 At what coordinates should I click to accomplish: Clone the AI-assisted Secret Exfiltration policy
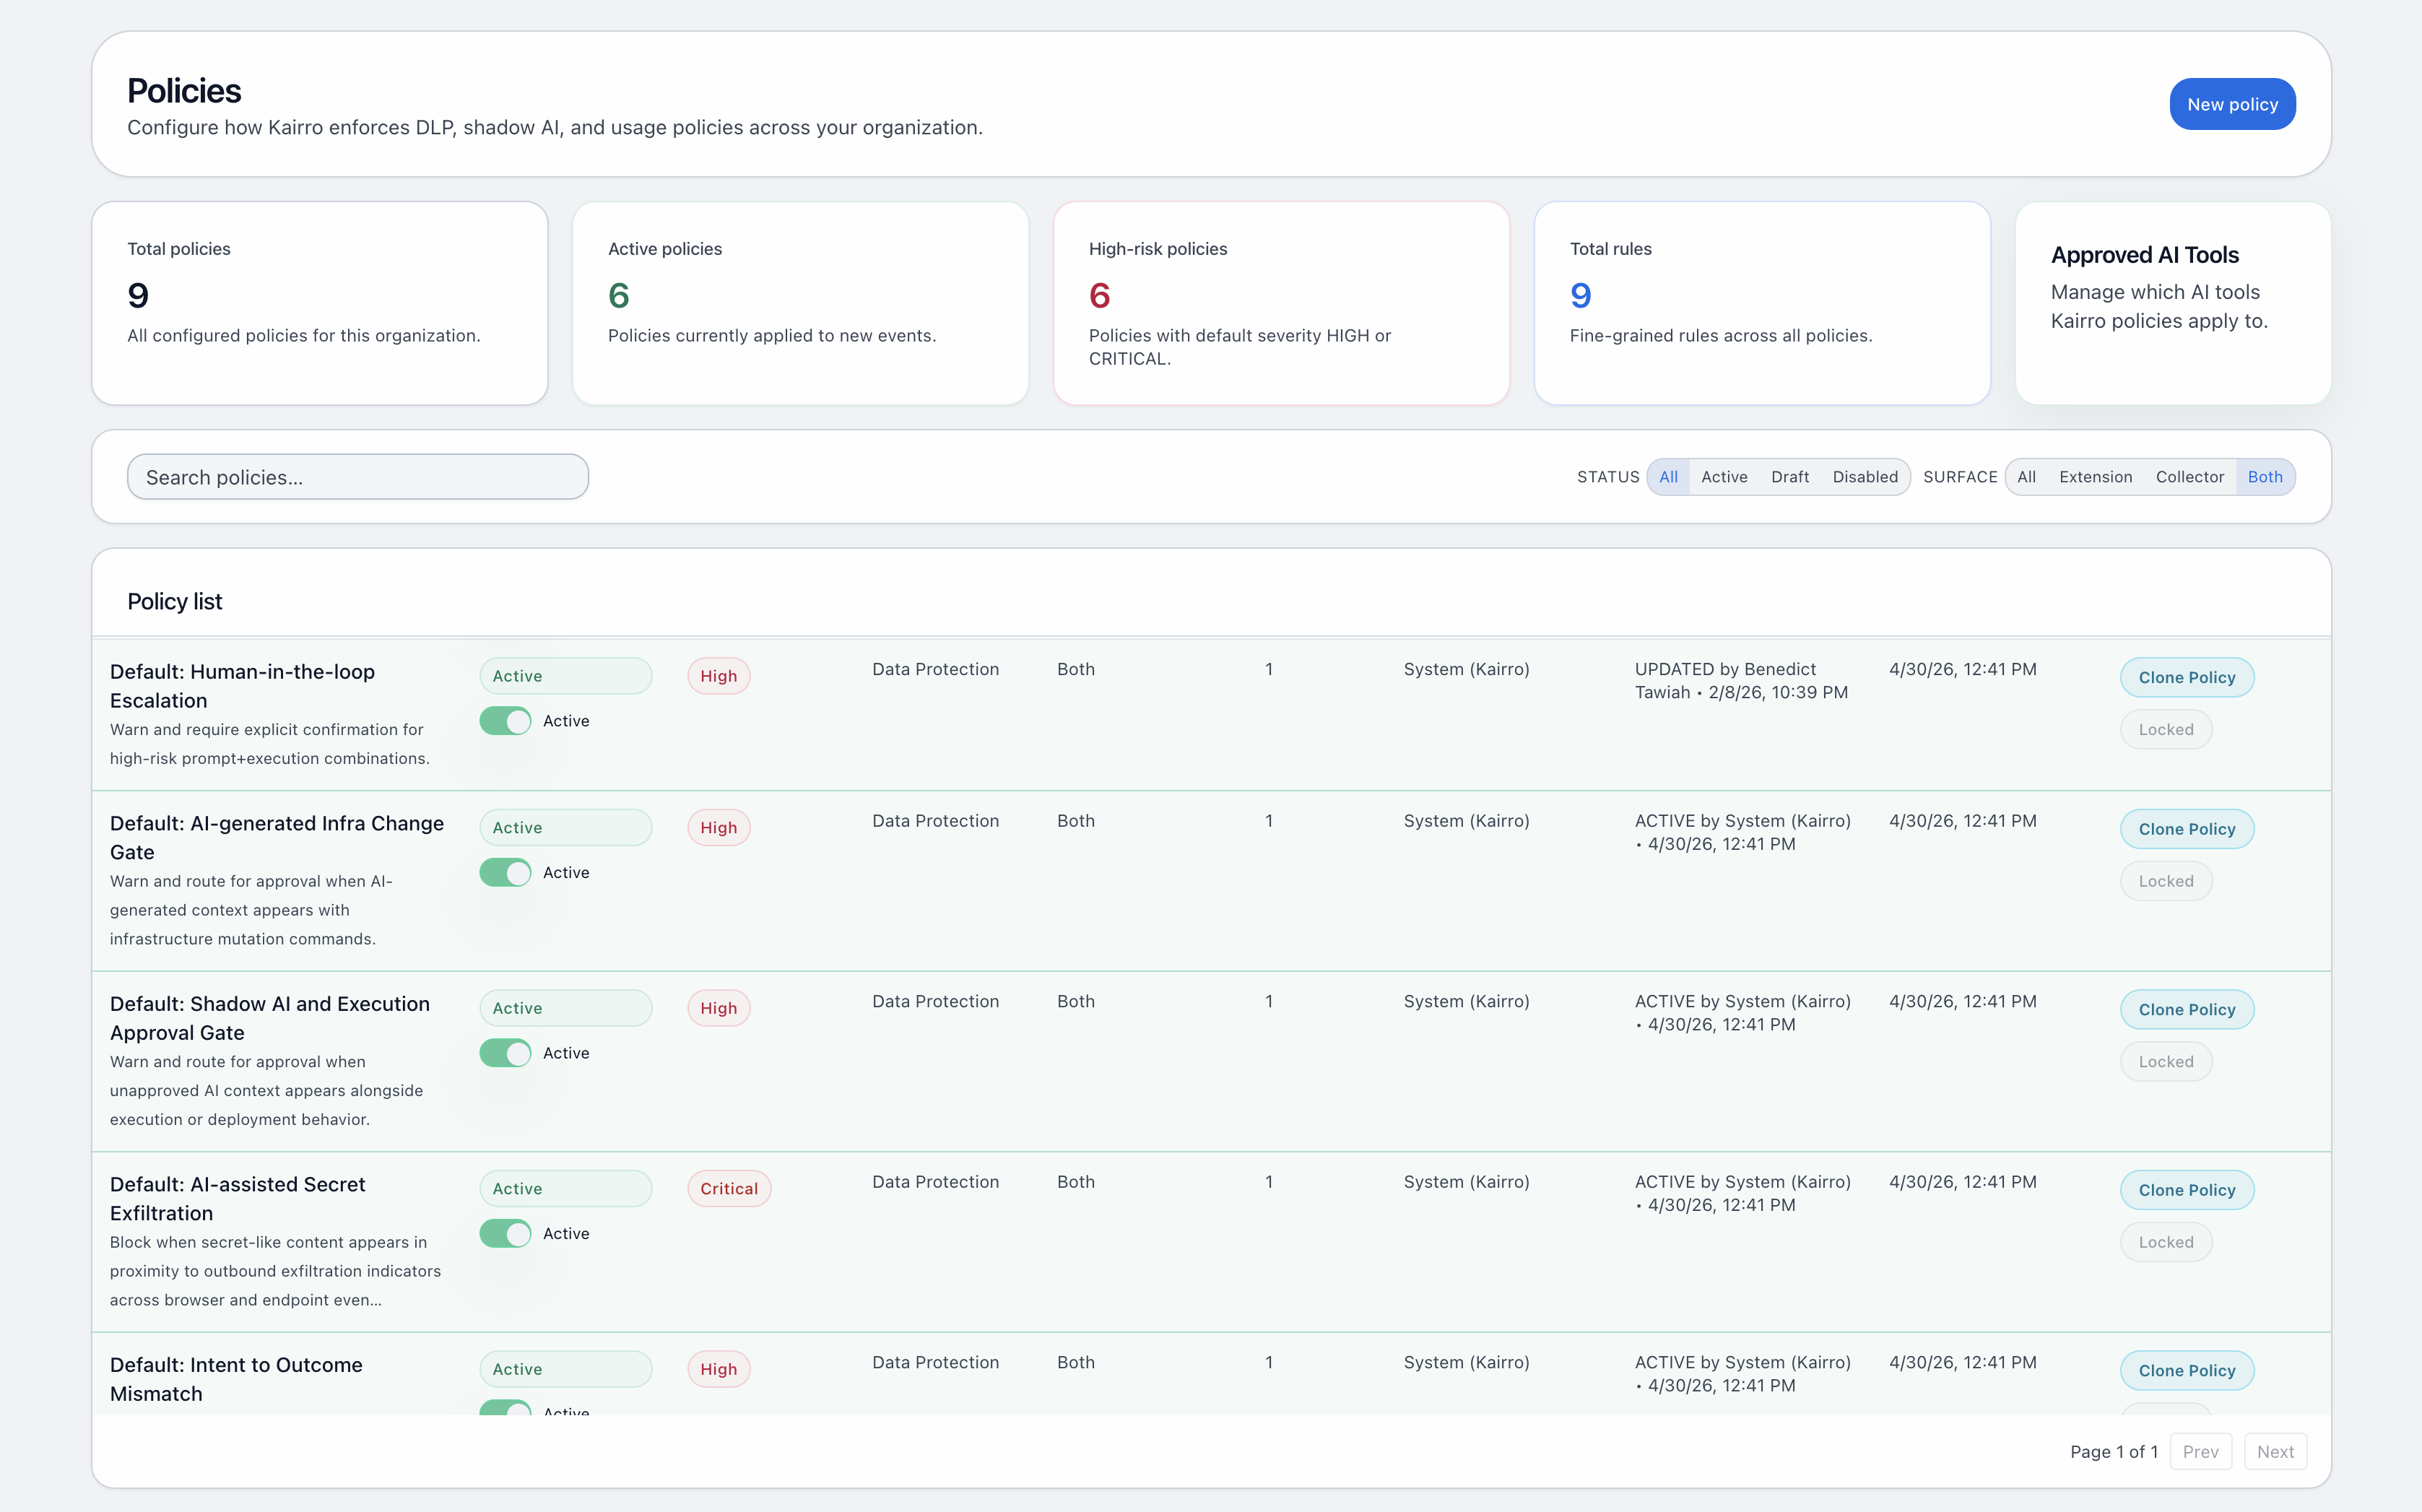2186,1190
